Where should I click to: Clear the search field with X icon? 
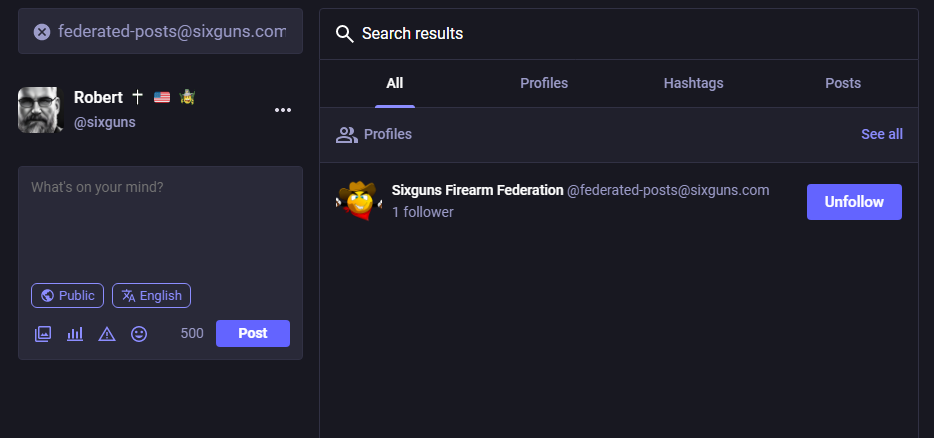[42, 32]
